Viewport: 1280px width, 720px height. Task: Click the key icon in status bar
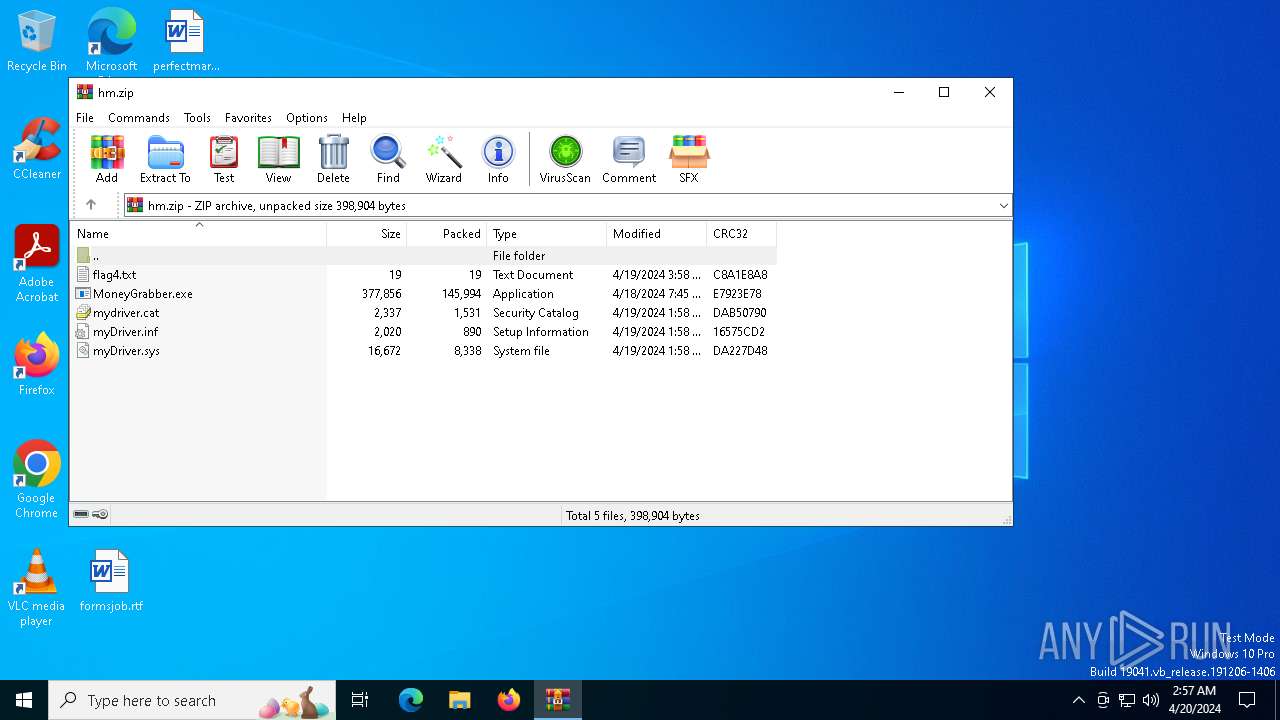[x=100, y=514]
